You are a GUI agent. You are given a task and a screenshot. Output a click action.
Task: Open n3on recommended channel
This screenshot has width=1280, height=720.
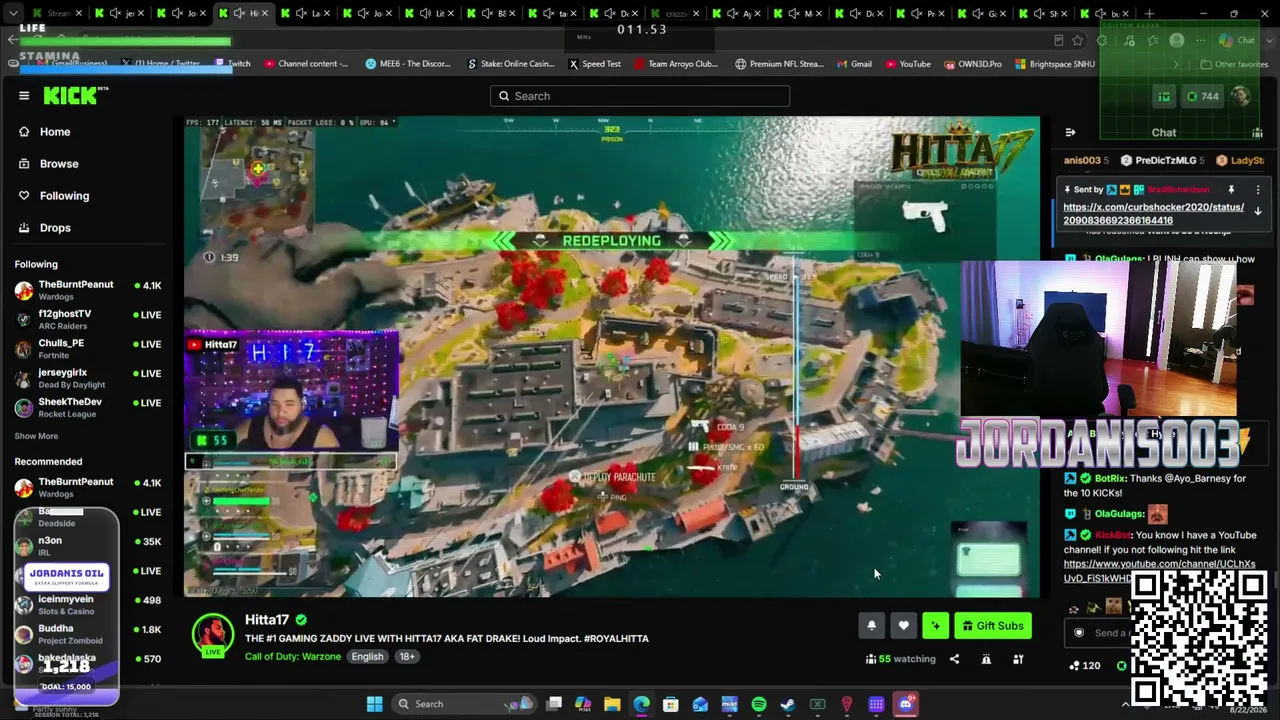pos(88,546)
